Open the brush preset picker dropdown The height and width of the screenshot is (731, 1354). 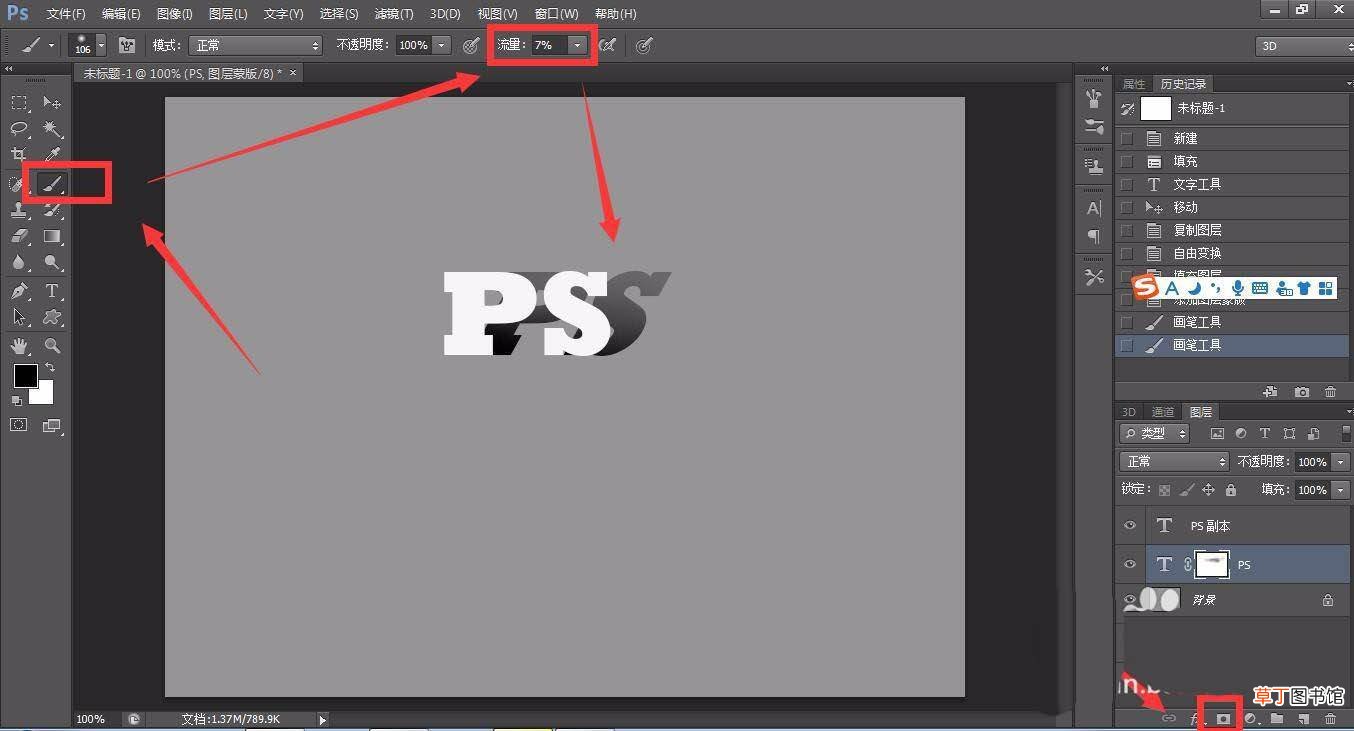[x=101, y=45]
